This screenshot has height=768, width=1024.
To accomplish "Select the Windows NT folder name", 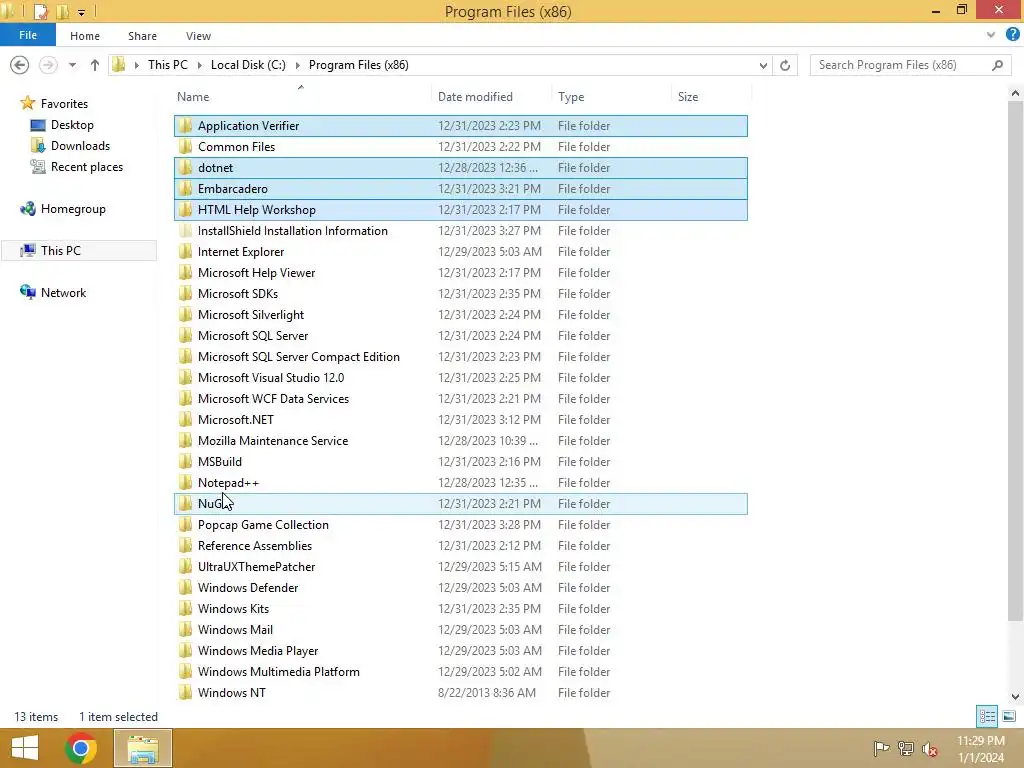I will pos(232,692).
